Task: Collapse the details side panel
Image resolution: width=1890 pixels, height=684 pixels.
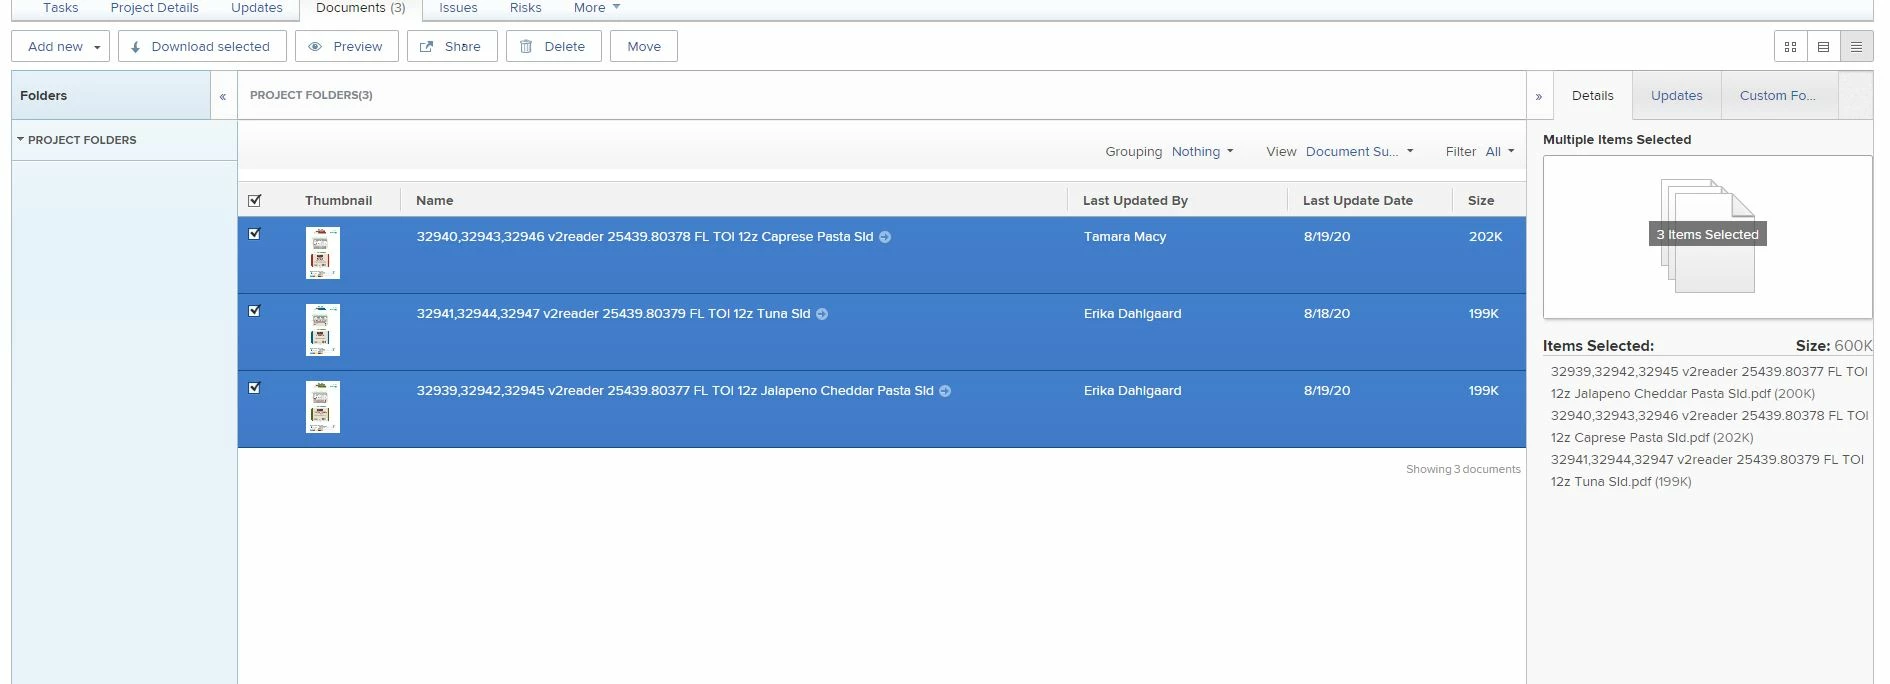Action: pos(1539,96)
